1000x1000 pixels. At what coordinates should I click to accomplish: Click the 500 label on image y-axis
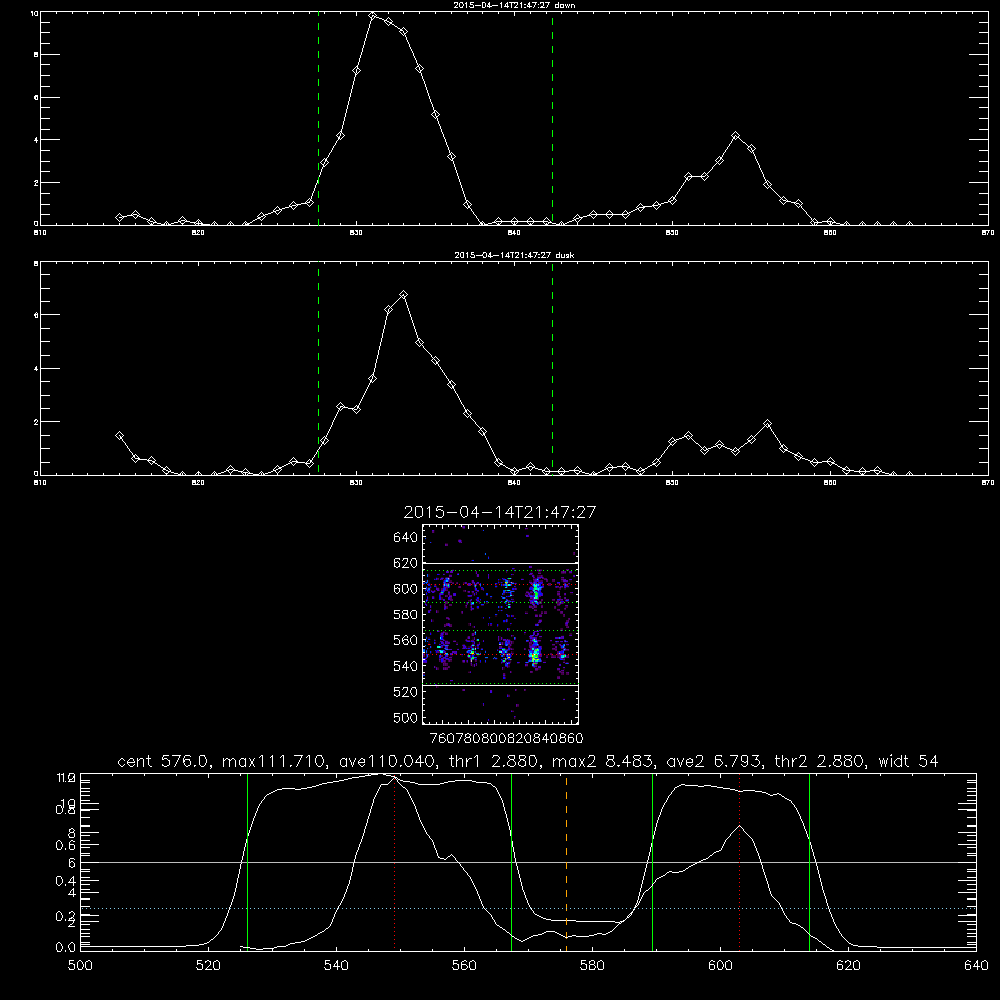click(x=405, y=717)
